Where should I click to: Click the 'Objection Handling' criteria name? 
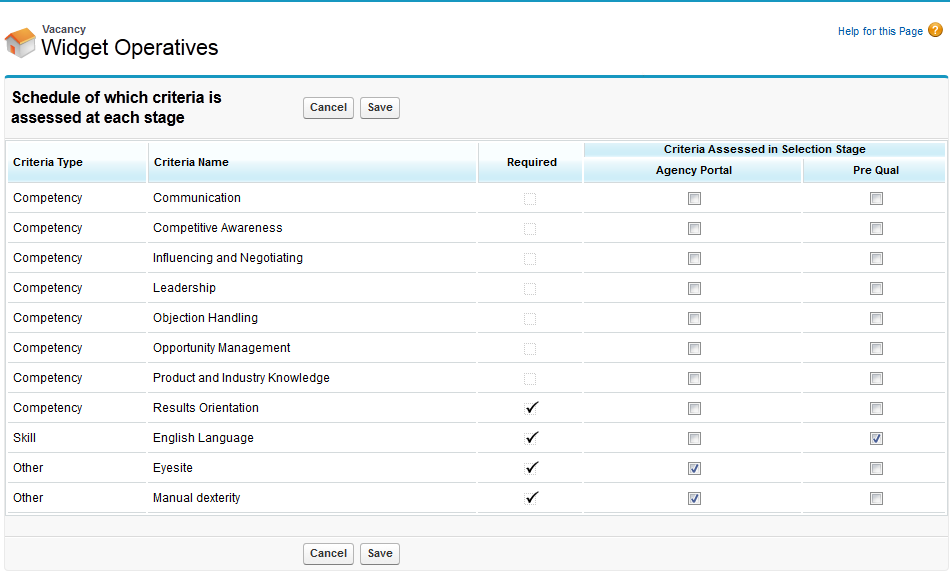pos(205,318)
